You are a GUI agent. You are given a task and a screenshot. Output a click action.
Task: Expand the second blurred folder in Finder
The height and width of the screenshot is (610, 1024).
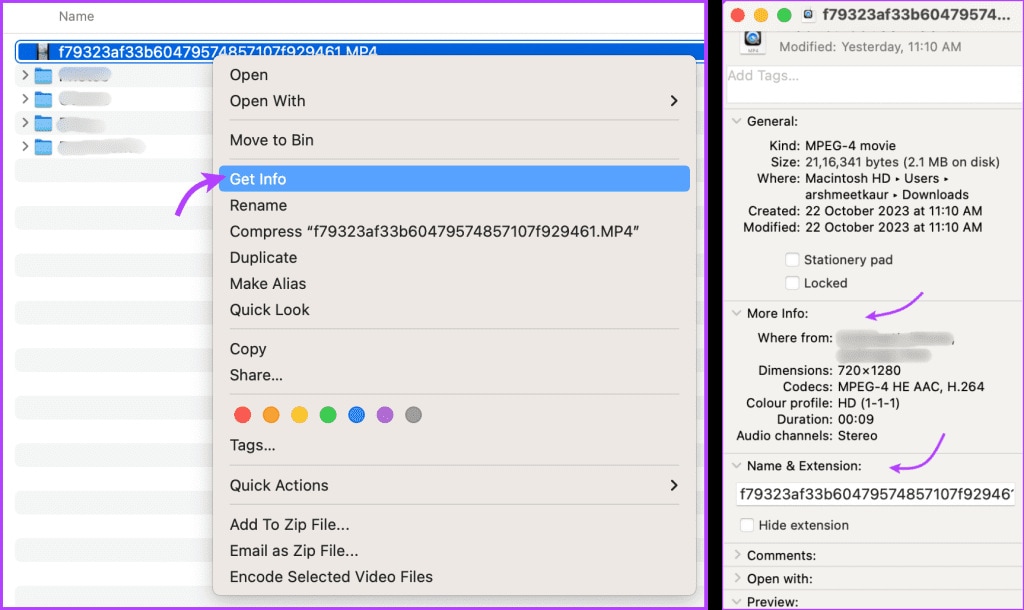(x=25, y=99)
